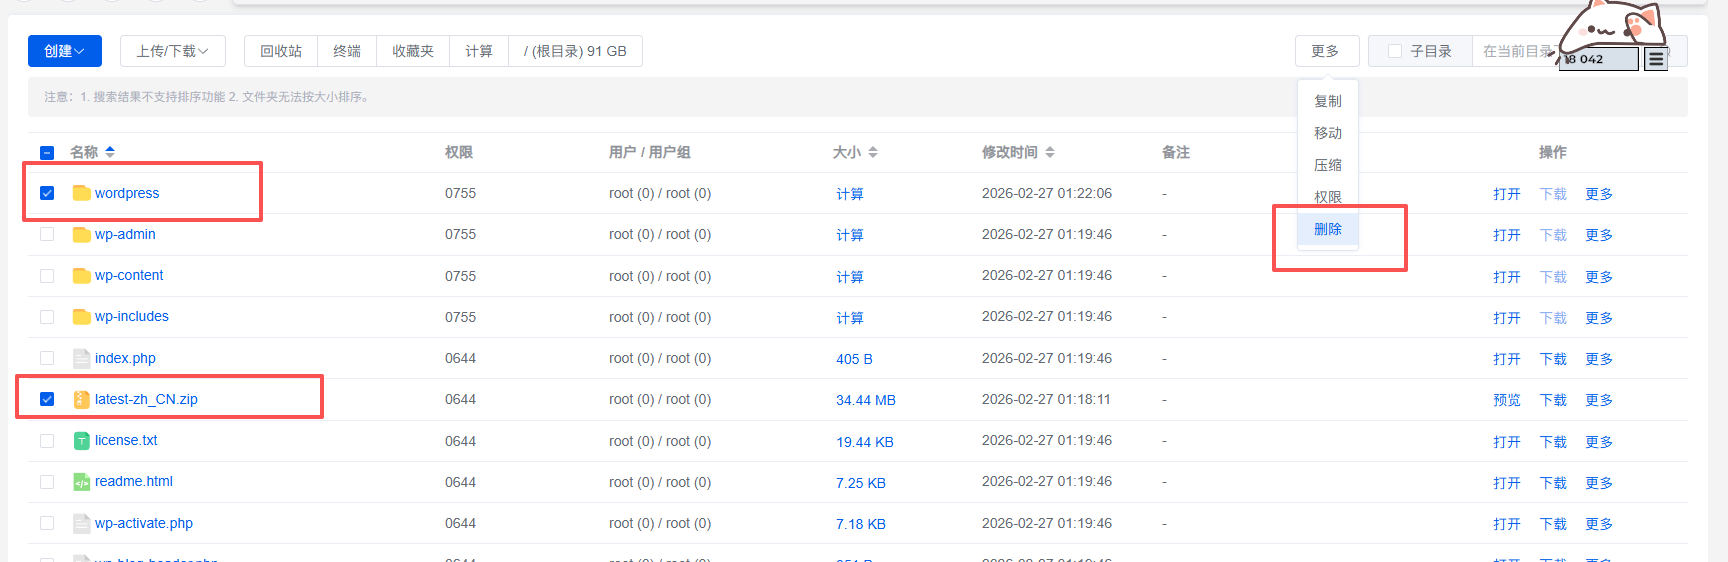The width and height of the screenshot is (1728, 562).
Task: Open the 回收站 recycle bin
Action: click(281, 51)
